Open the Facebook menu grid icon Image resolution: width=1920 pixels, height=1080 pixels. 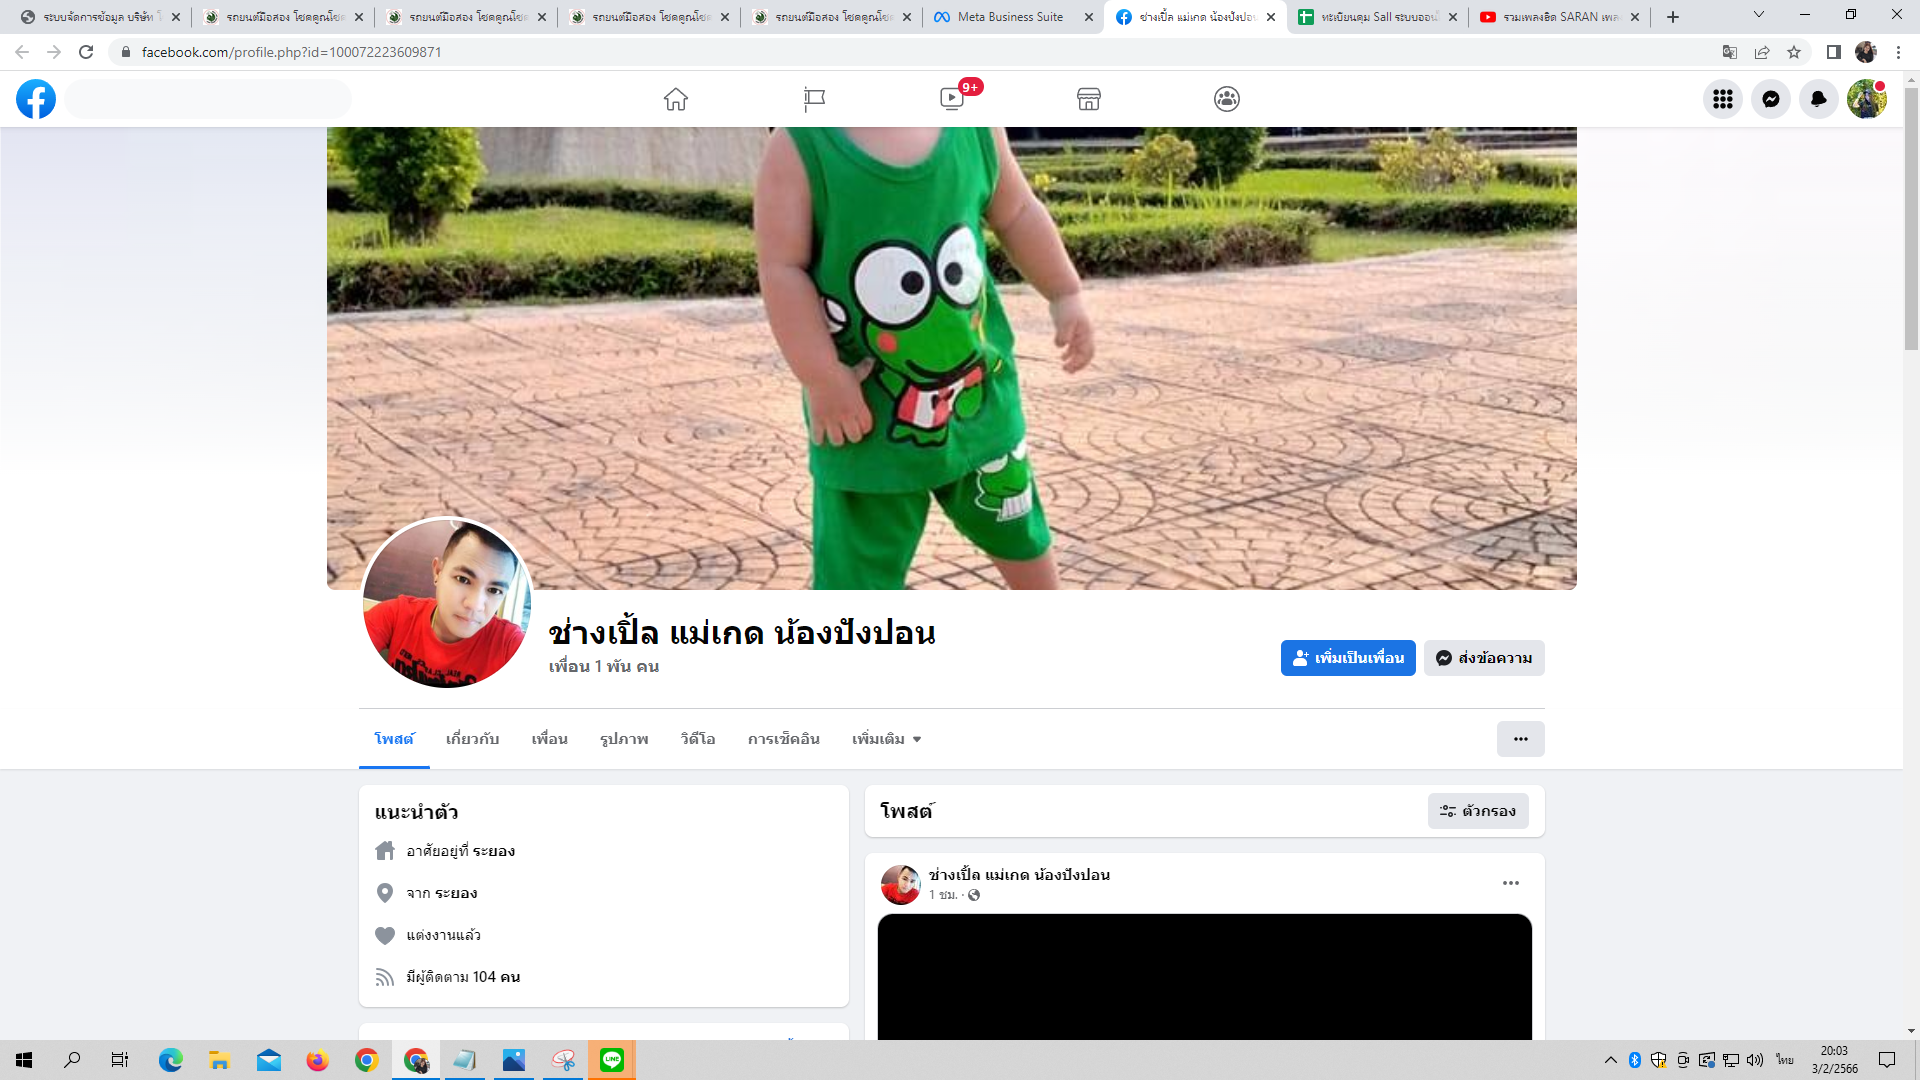[x=1722, y=99]
